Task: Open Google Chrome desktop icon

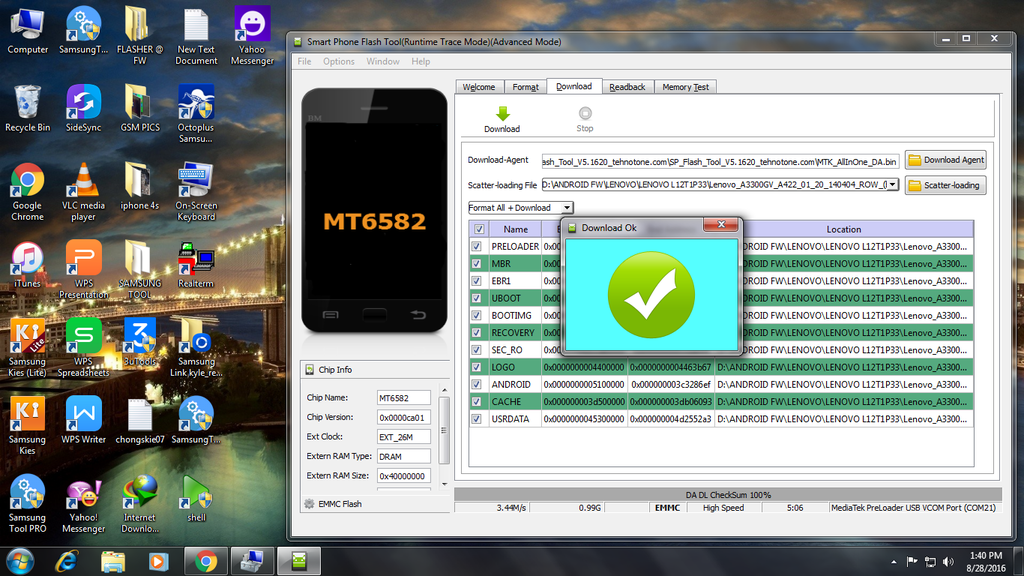Action: pyautogui.click(x=27, y=183)
